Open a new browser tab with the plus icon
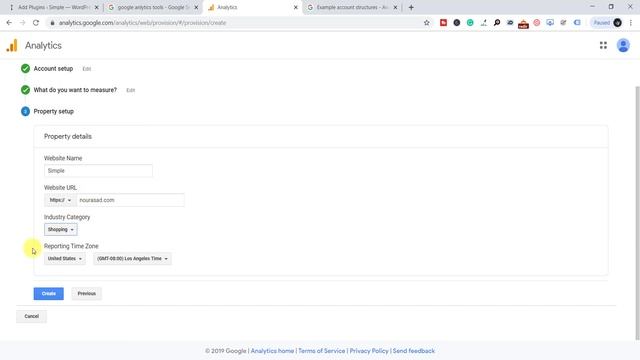Image resolution: width=640 pixels, height=360 pixels. pyautogui.click(x=411, y=7)
